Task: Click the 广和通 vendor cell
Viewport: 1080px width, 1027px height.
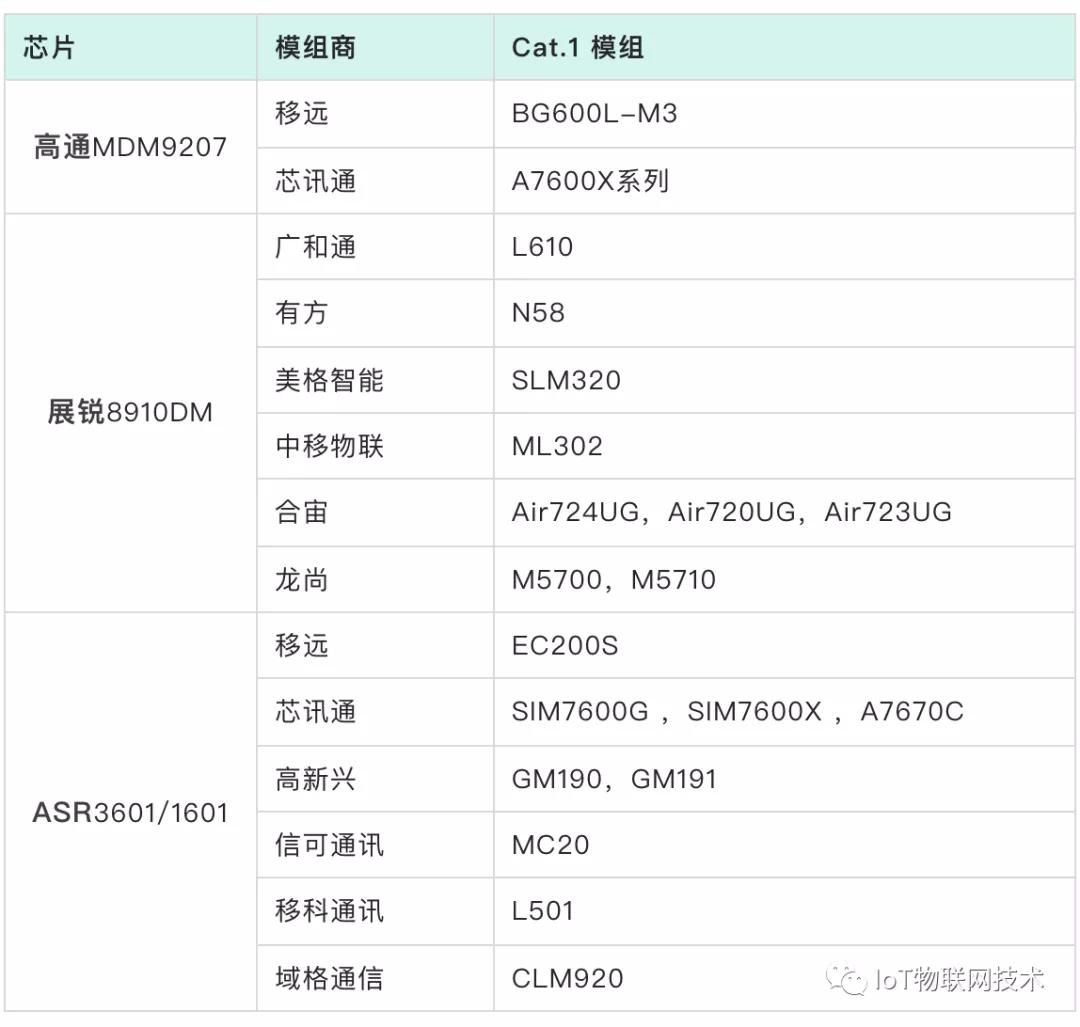Action: click(315, 247)
